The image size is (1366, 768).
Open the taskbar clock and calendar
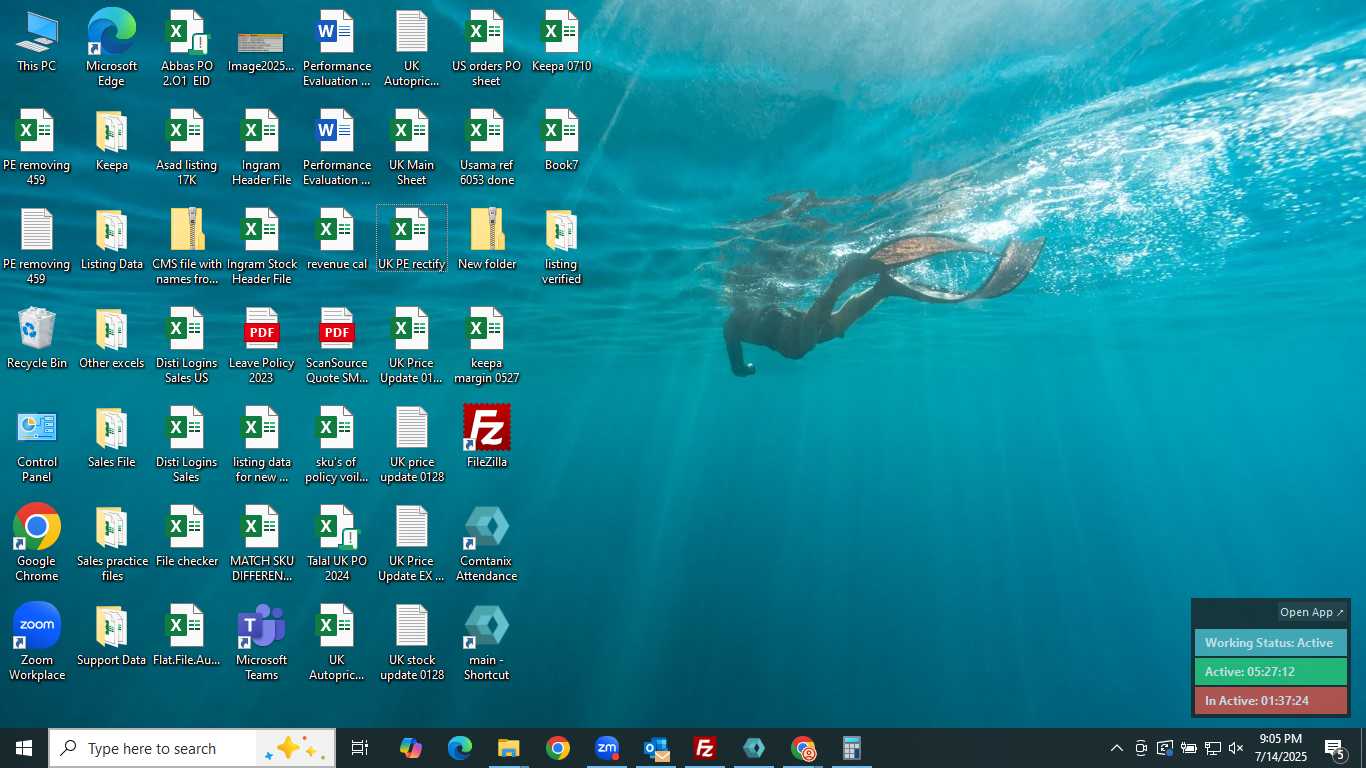(x=1281, y=748)
